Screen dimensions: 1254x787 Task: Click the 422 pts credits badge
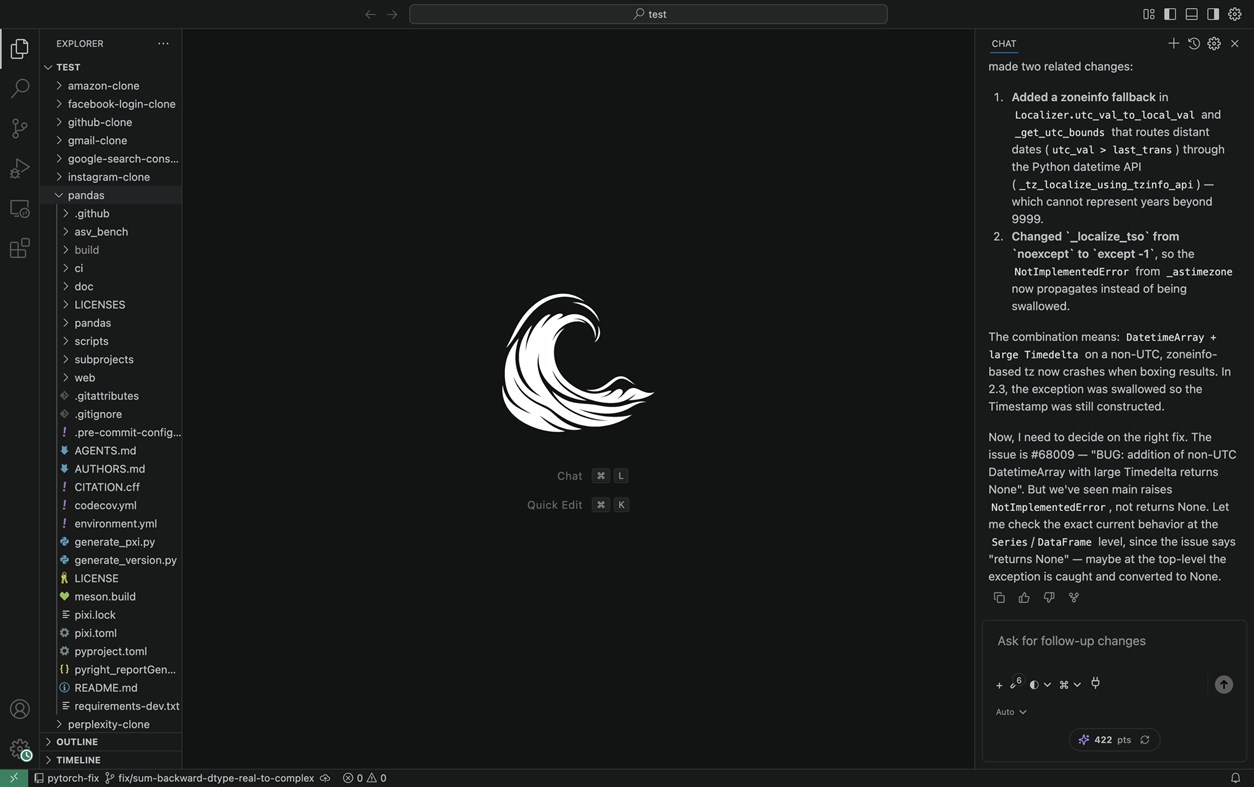1114,740
